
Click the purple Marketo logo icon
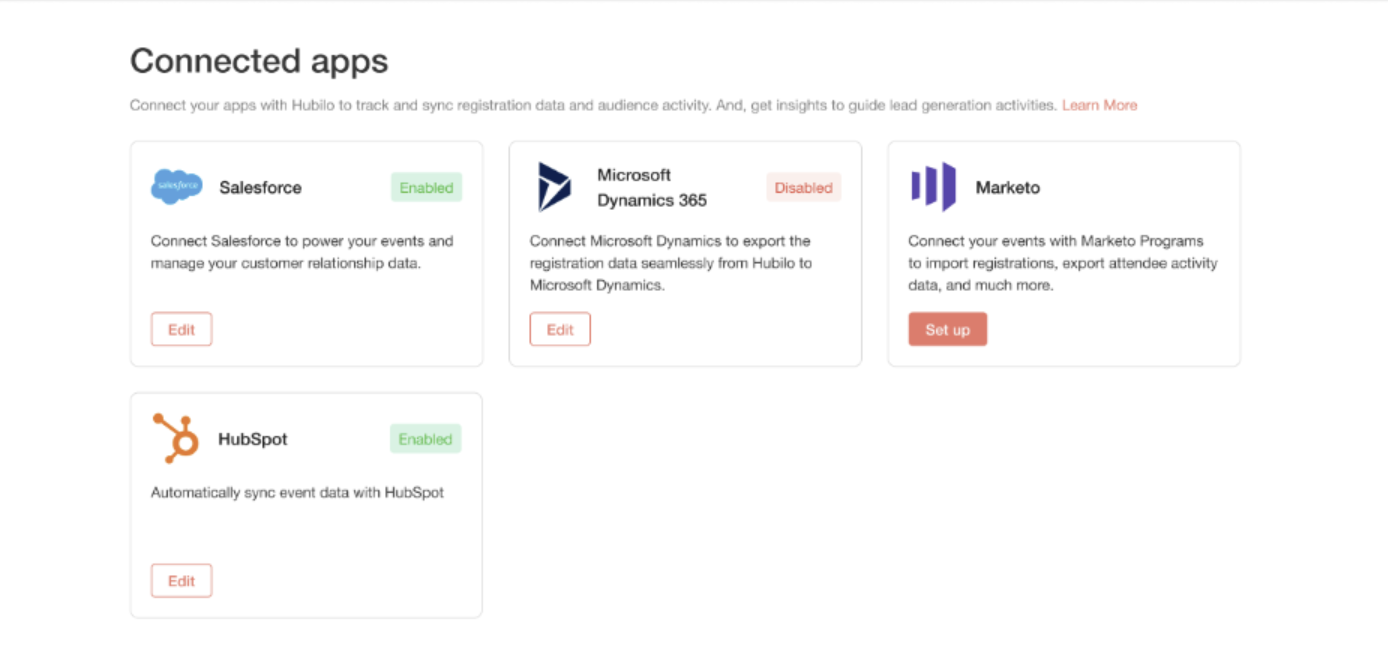coord(933,187)
